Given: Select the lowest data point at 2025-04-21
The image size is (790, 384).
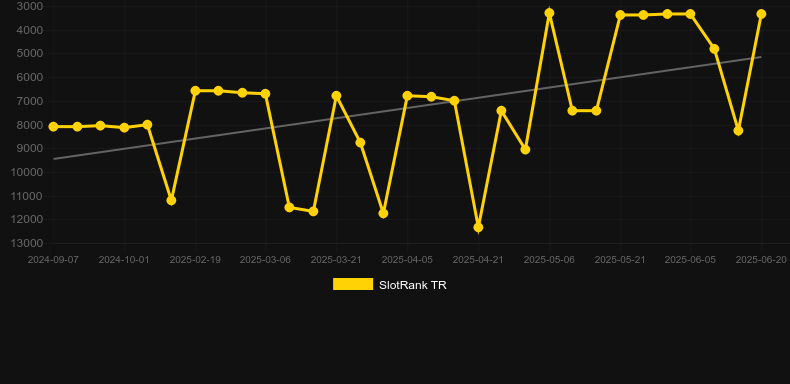Looking at the screenshot, I should pyautogui.click(x=478, y=227).
